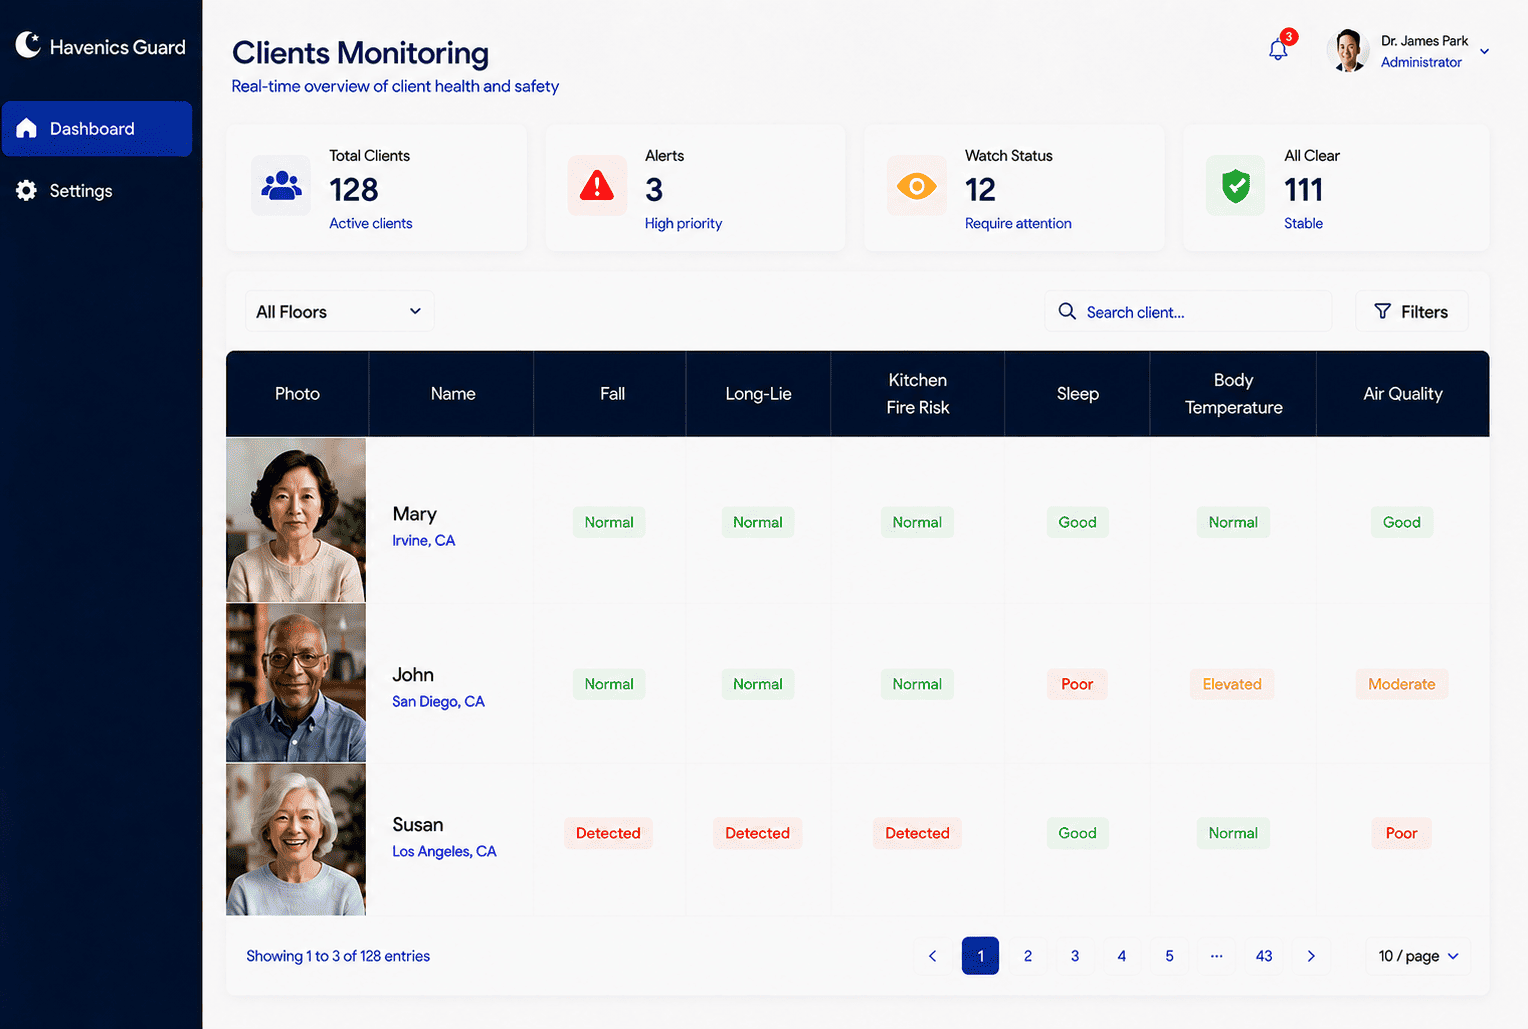Click the Photo column header
Image resolution: width=1528 pixels, height=1029 pixels.
point(297,394)
